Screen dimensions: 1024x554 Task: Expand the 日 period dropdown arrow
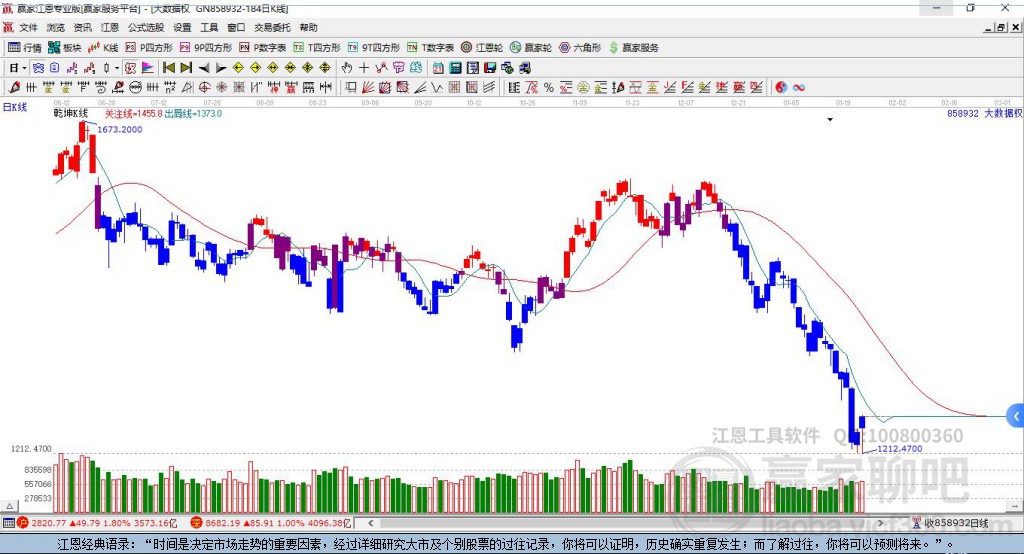pyautogui.click(x=24, y=68)
